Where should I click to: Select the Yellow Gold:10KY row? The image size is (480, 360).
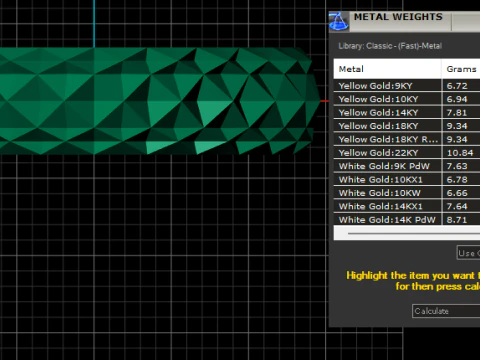pos(407,99)
